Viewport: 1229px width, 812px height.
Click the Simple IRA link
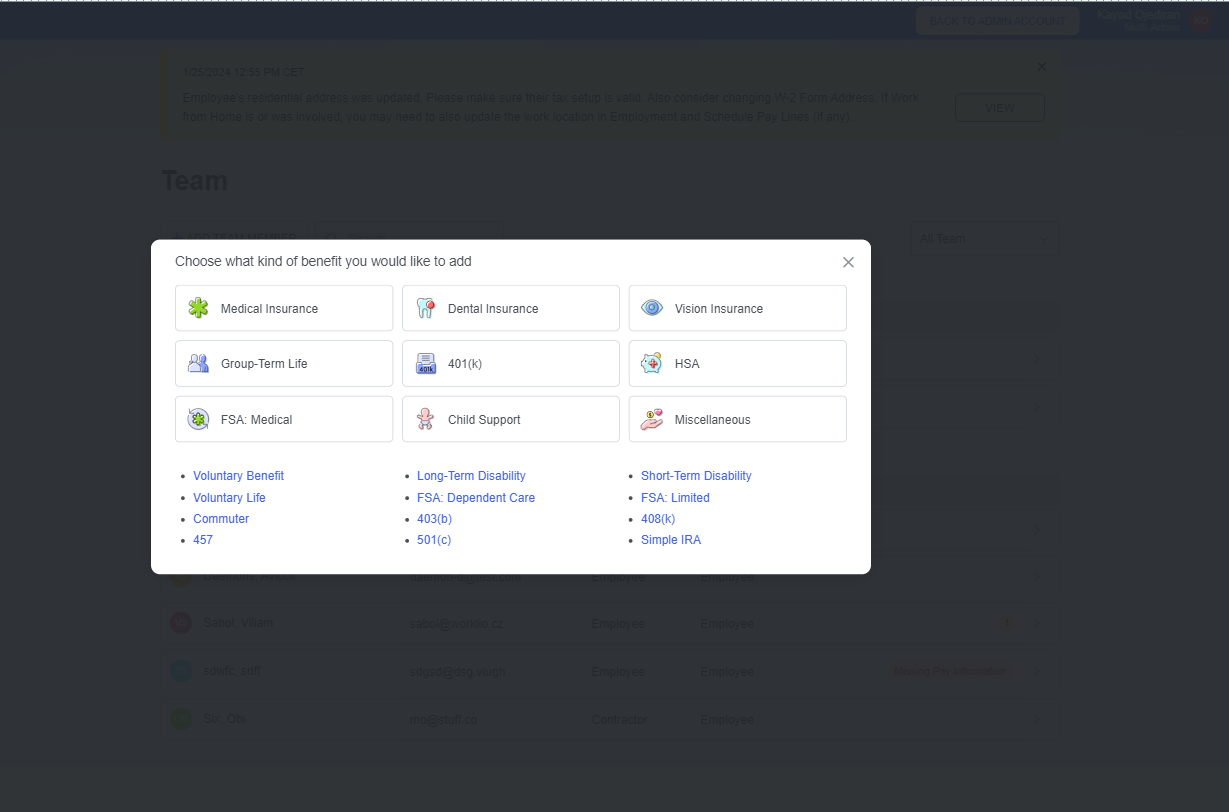(671, 540)
